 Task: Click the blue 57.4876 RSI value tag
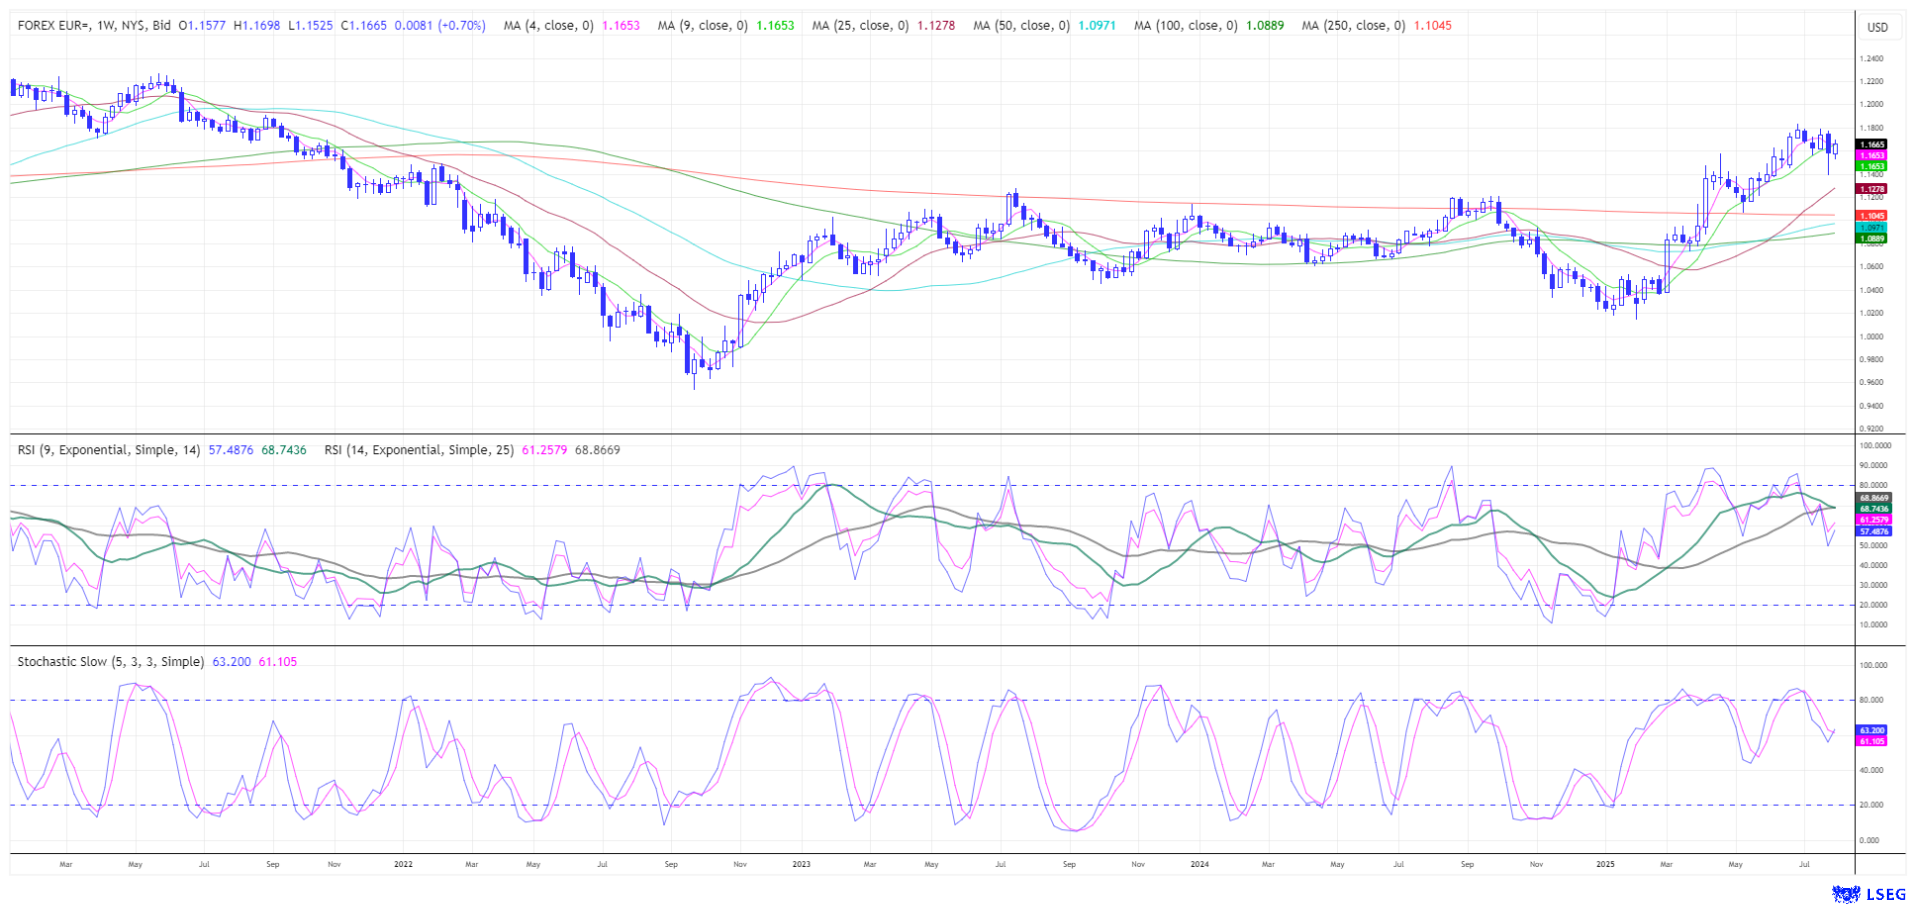point(1873,531)
